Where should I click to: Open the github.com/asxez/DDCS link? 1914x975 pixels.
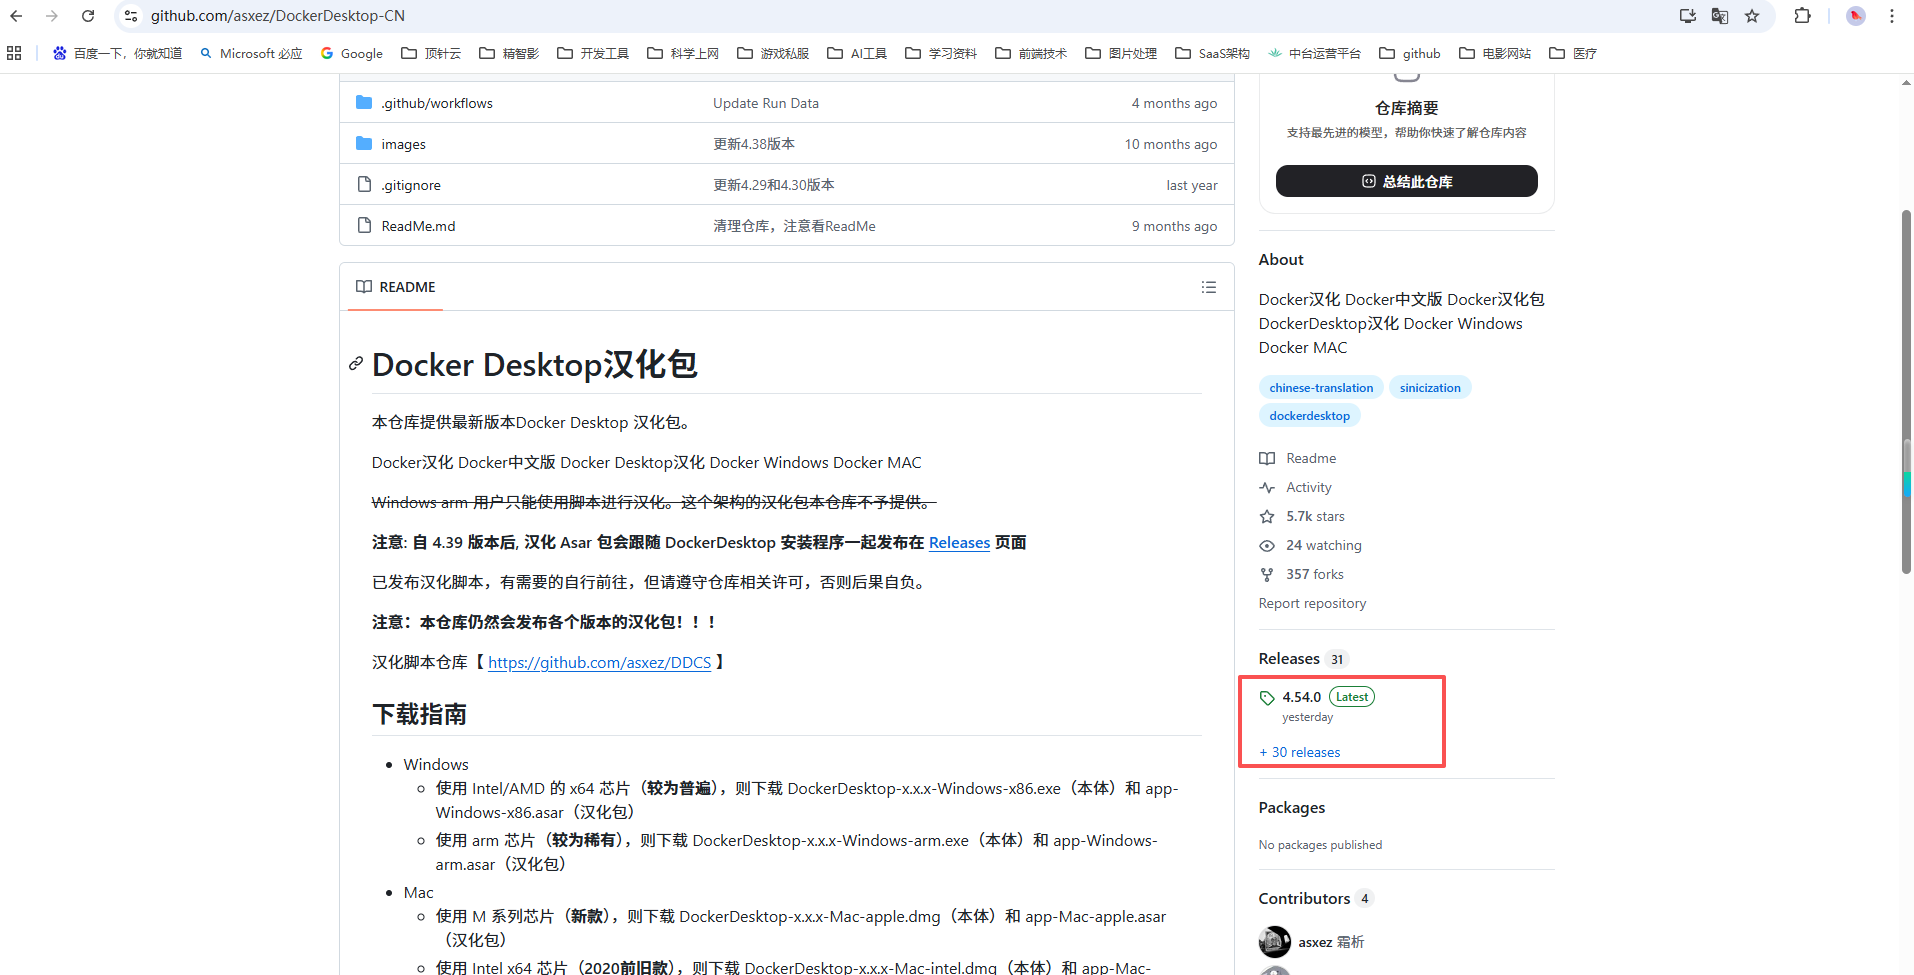(x=599, y=662)
